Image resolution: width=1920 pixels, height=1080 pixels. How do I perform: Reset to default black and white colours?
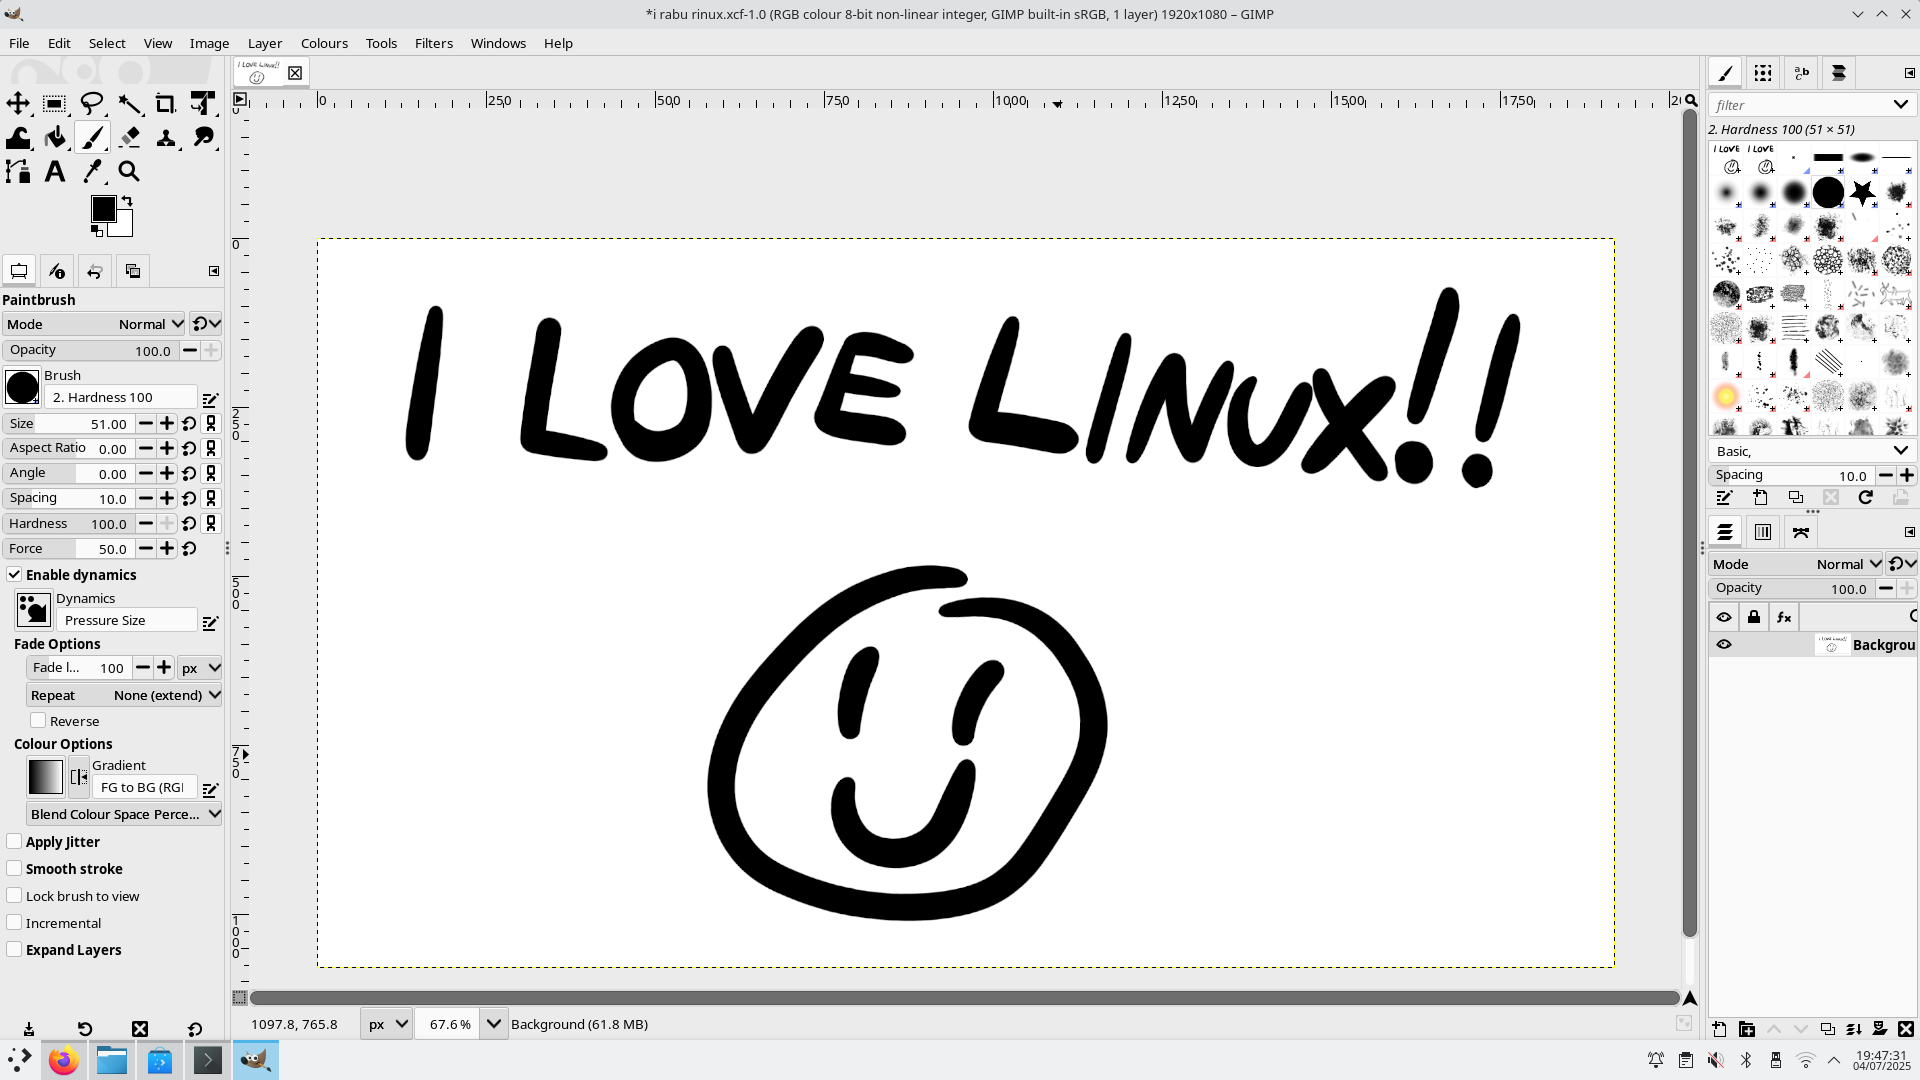pyautogui.click(x=97, y=231)
